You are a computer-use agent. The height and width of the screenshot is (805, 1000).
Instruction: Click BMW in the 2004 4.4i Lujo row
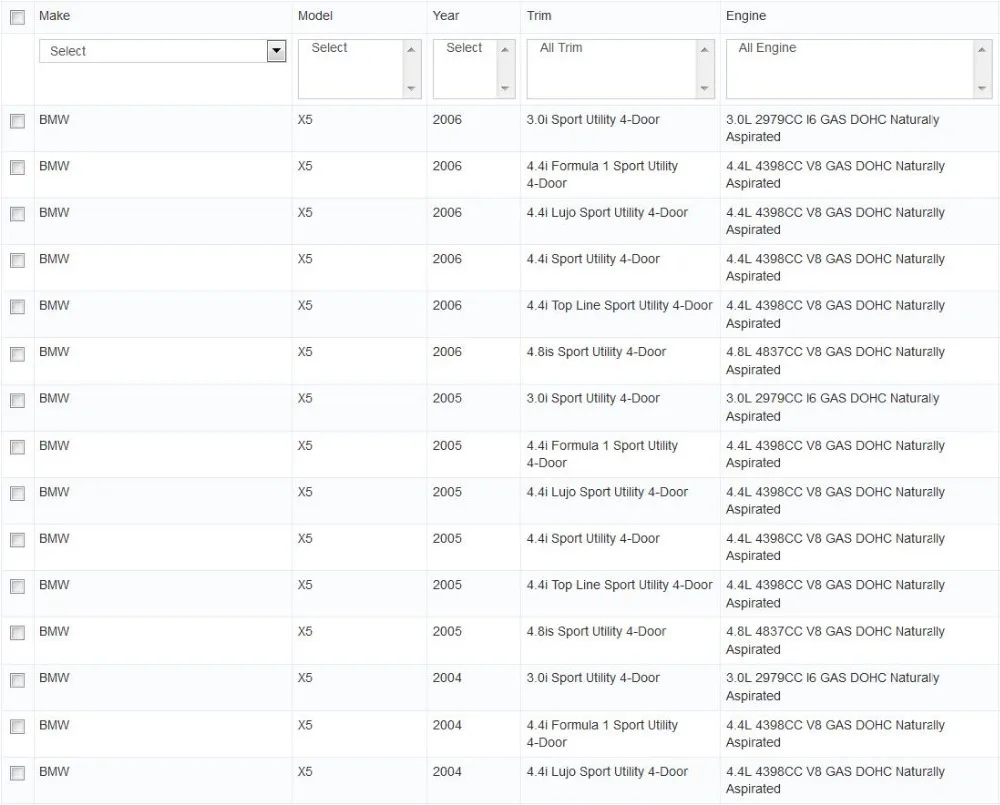coord(54,772)
